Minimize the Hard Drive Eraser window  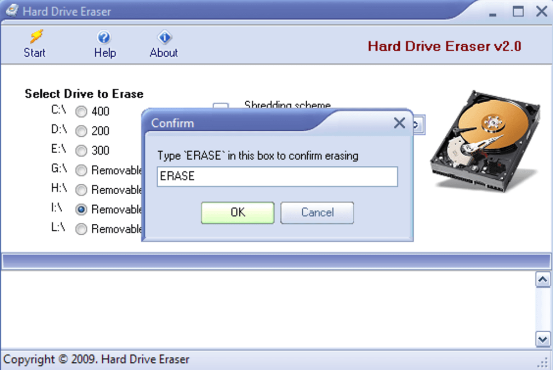point(493,14)
